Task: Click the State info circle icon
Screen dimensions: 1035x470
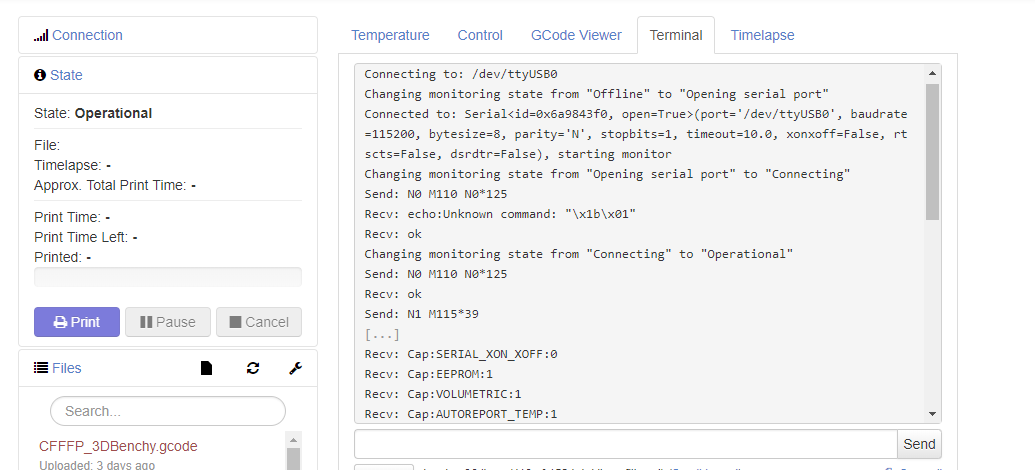Action: (40, 75)
